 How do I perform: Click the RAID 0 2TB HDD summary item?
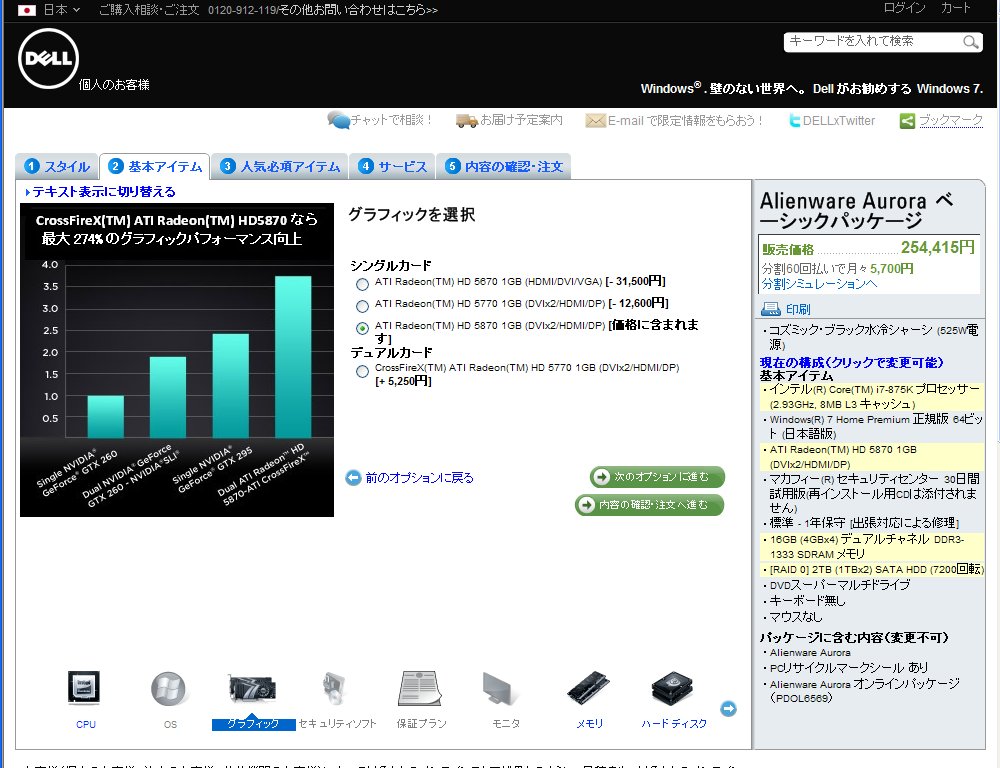[874, 570]
